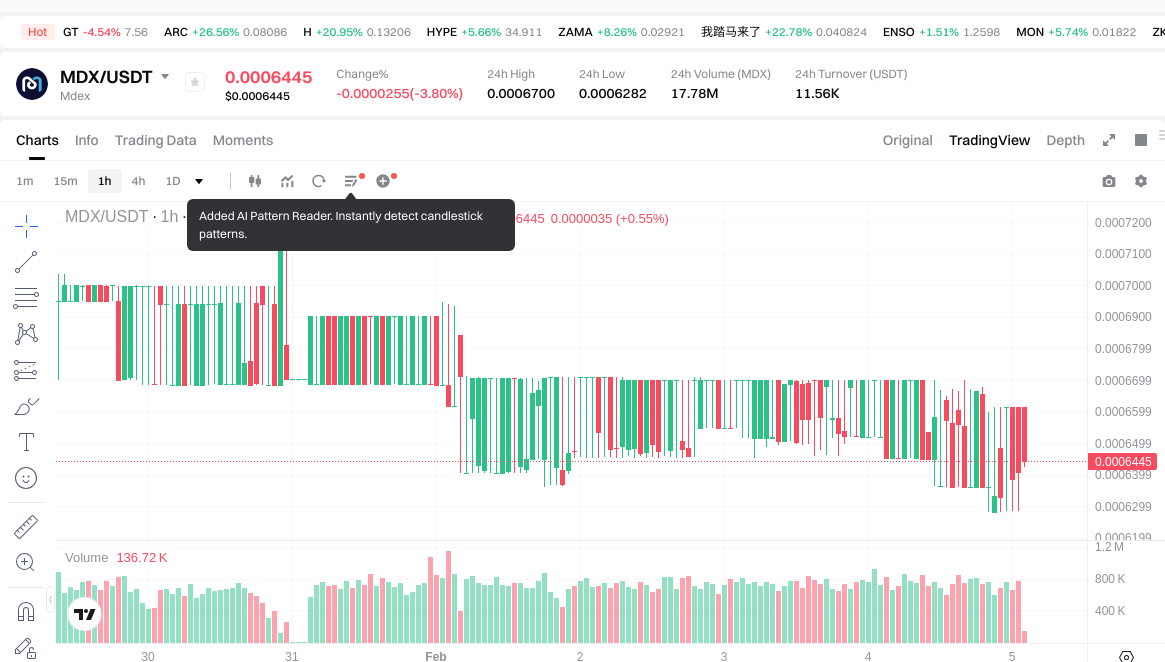Open the indicators chart icon
This screenshot has width=1165, height=662.
pos(287,181)
